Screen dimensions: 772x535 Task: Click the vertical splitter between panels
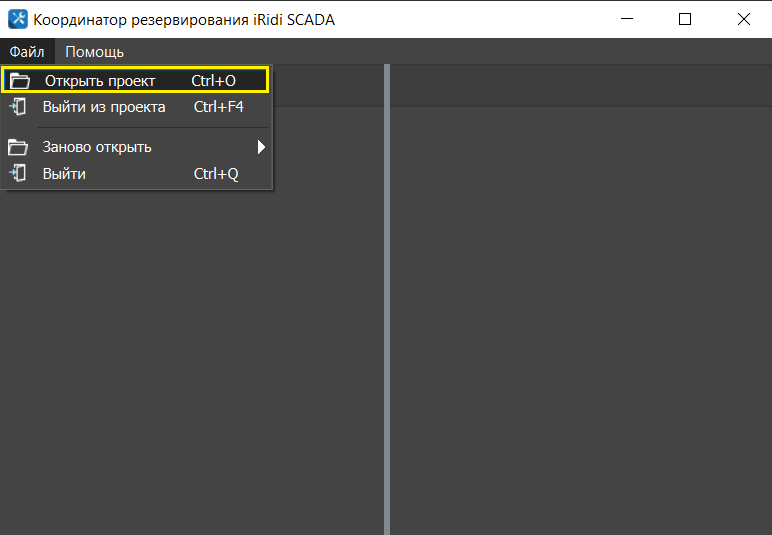386,300
